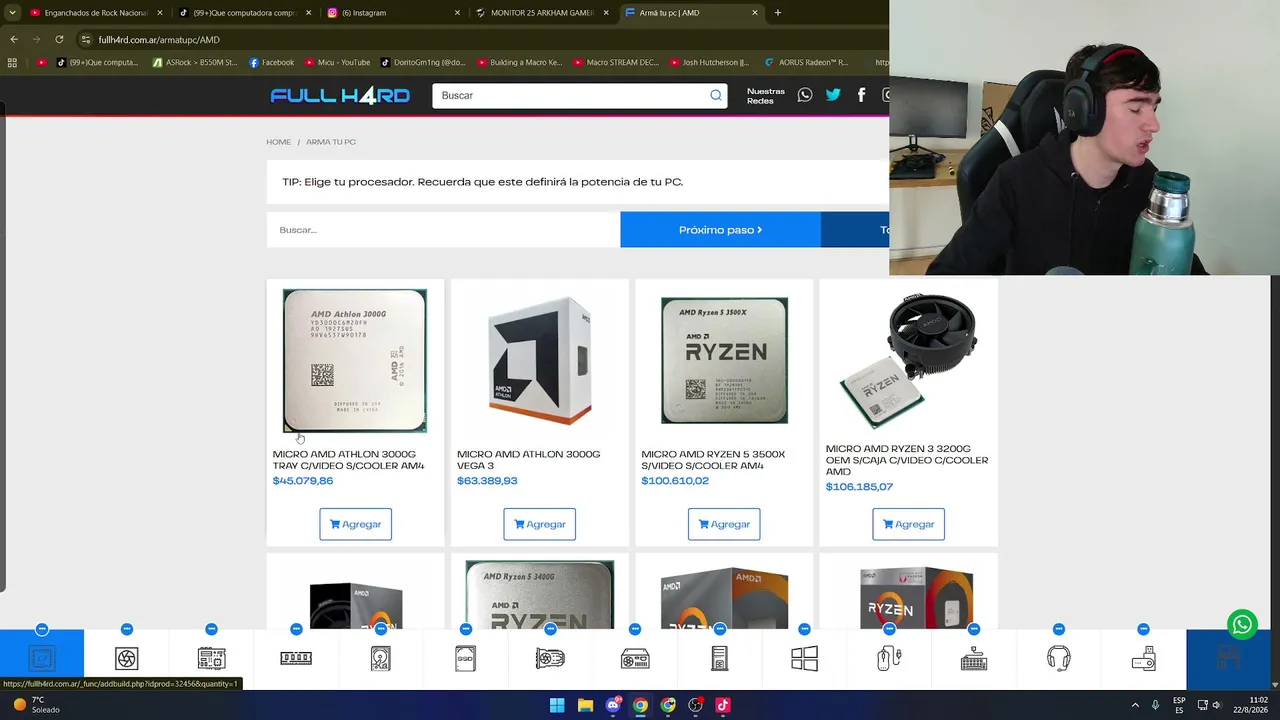Select the processor step icon in the bottom bar
Image resolution: width=1280 pixels, height=720 pixels.
click(x=42, y=658)
